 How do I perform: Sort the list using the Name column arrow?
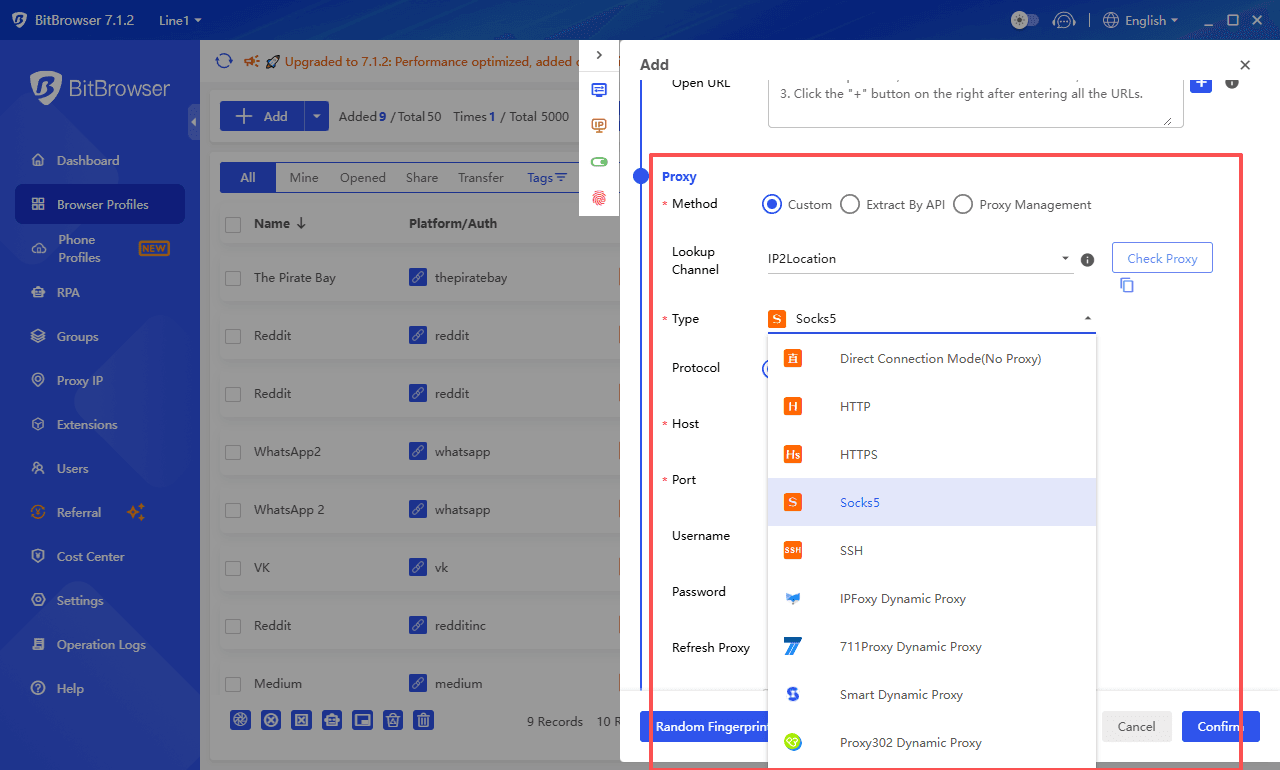pyautogui.click(x=301, y=224)
